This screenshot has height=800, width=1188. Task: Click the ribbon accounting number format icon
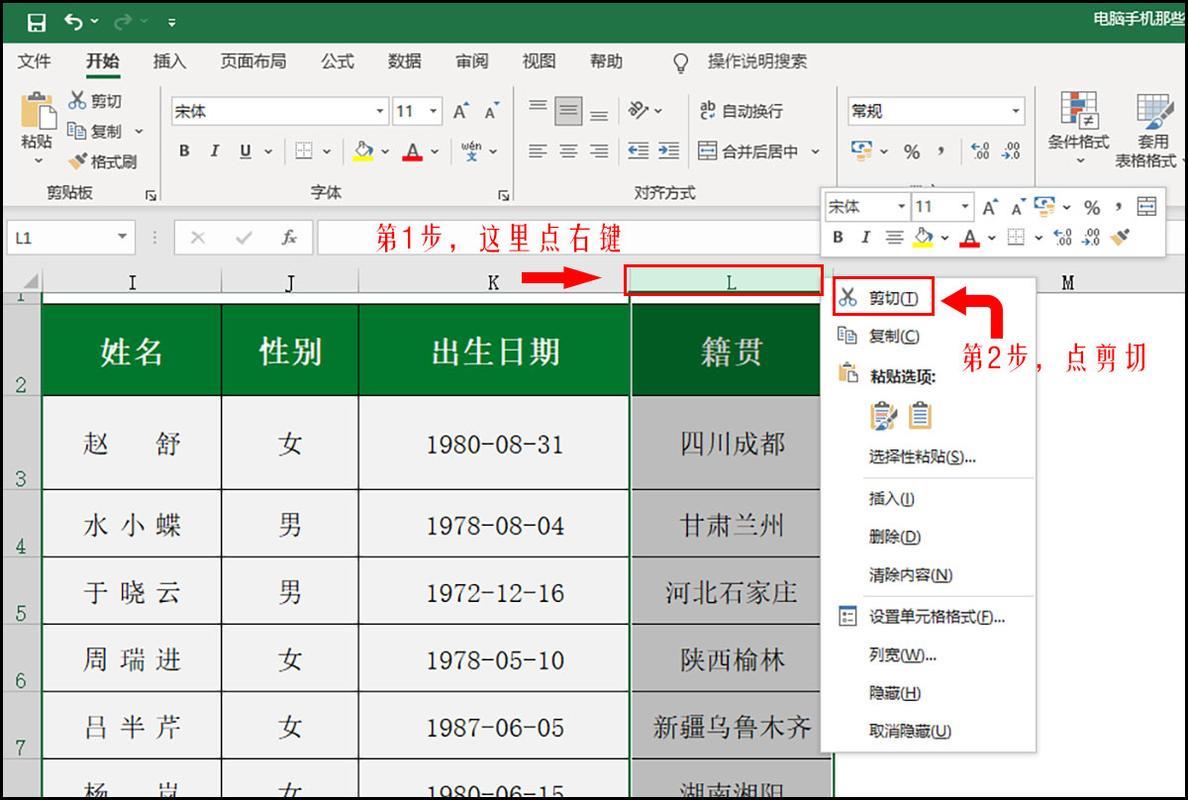click(x=861, y=150)
